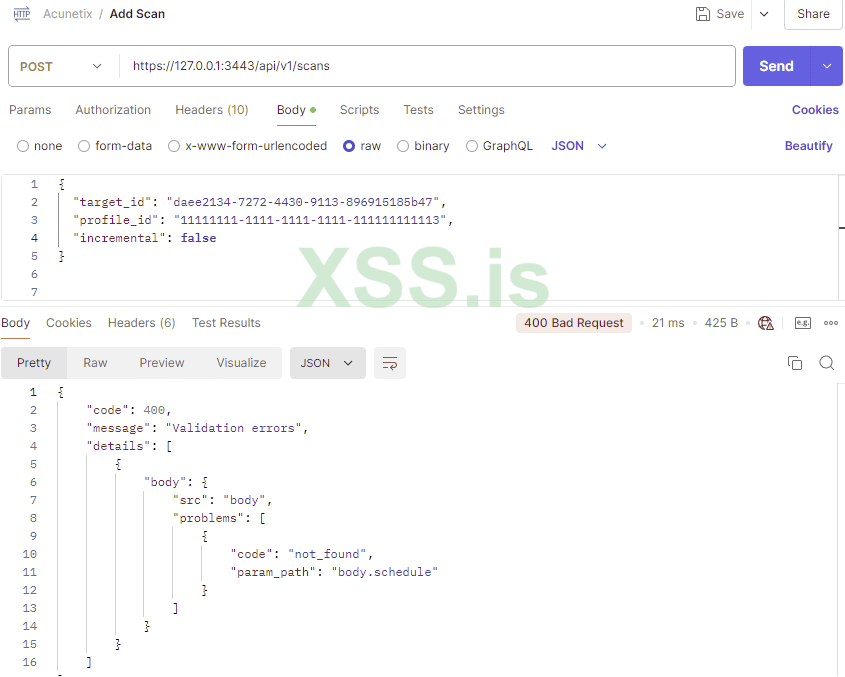Open response more options ellipsis
Screen dimensions: 845x677
[830, 323]
